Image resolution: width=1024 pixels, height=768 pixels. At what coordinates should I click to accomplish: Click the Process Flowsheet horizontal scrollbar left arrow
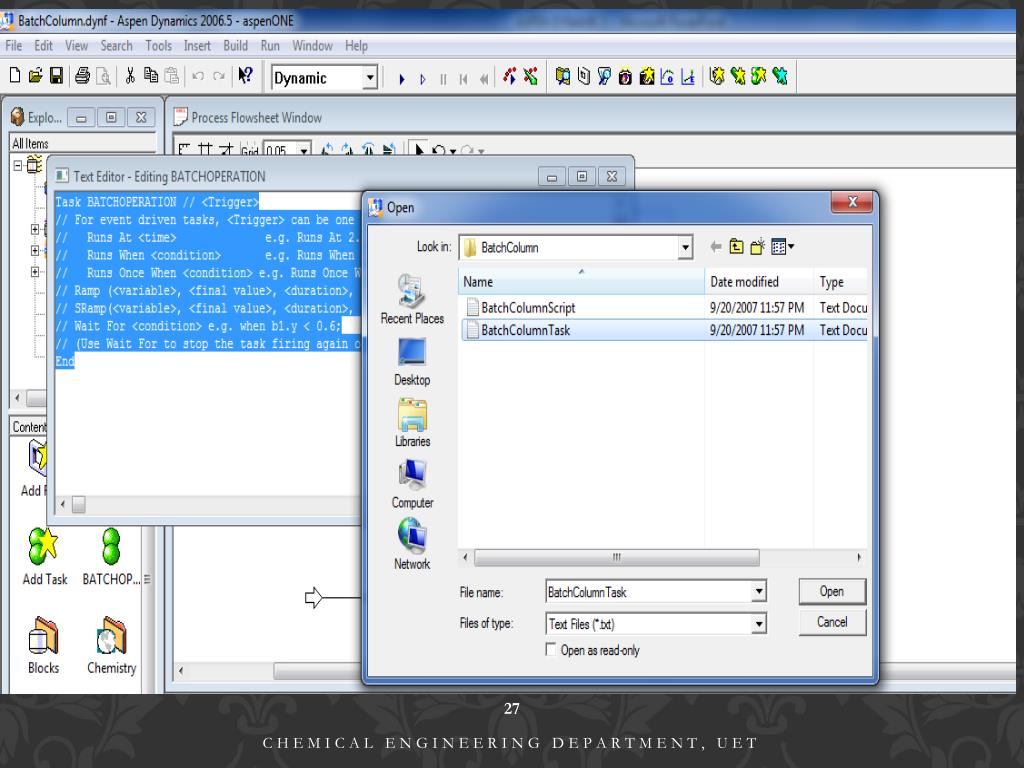(181, 671)
